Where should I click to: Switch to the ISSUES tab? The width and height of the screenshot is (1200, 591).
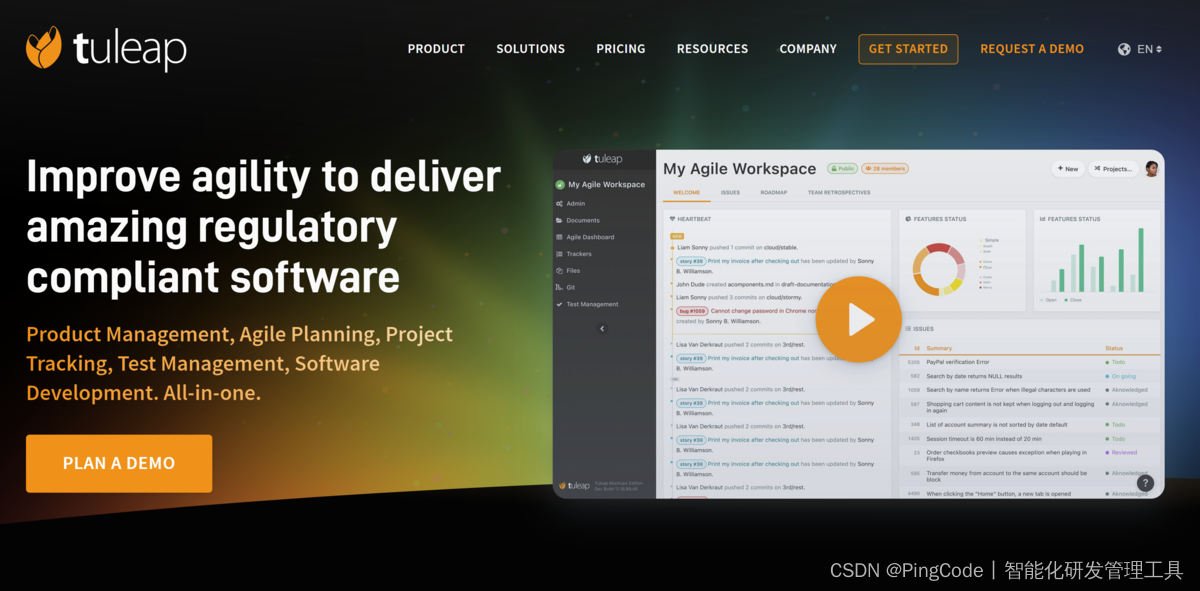[731, 192]
